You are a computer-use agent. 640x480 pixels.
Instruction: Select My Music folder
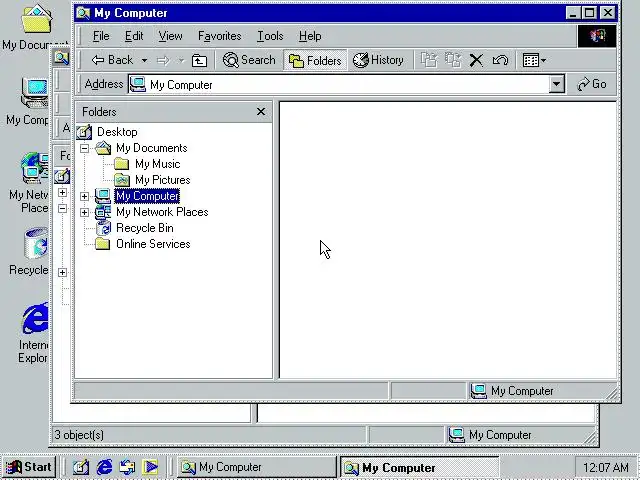(158, 164)
